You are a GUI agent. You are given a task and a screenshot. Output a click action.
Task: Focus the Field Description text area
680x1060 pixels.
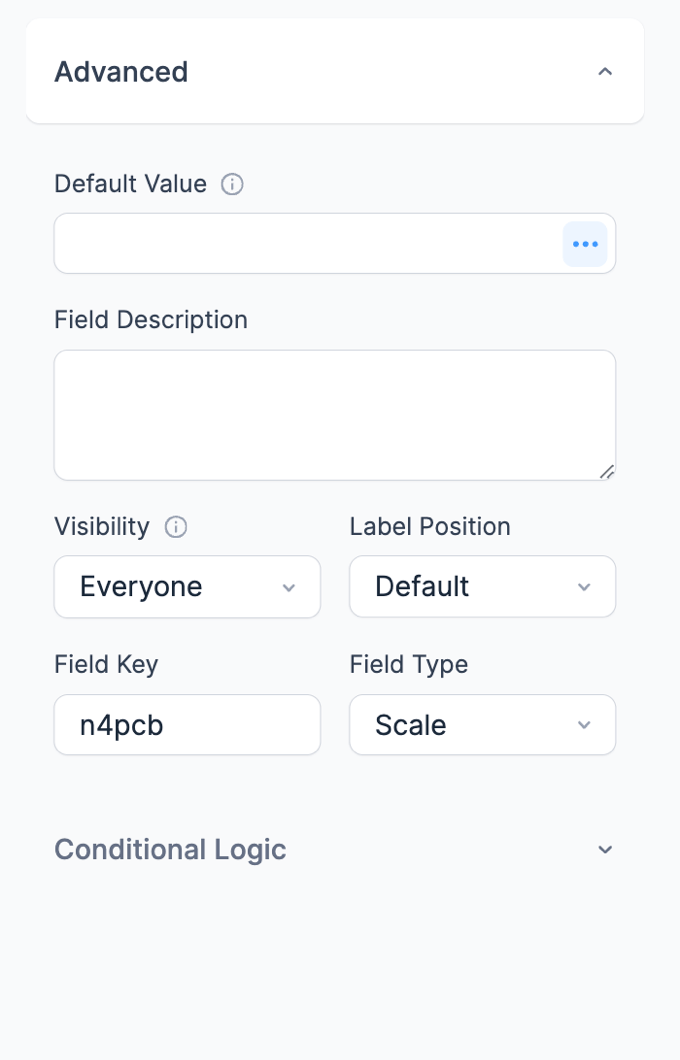[335, 414]
